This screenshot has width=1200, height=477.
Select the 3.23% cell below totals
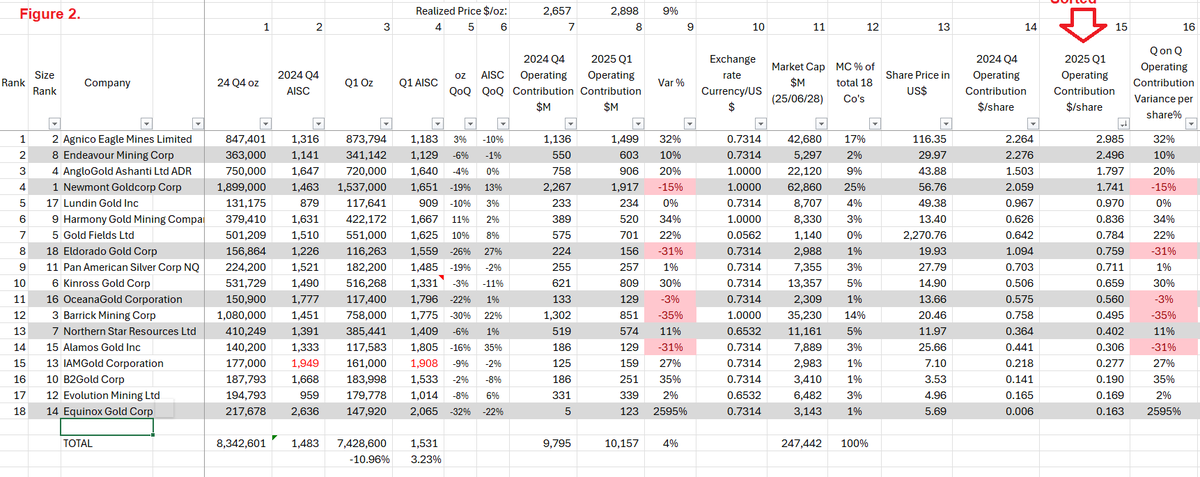[425, 459]
